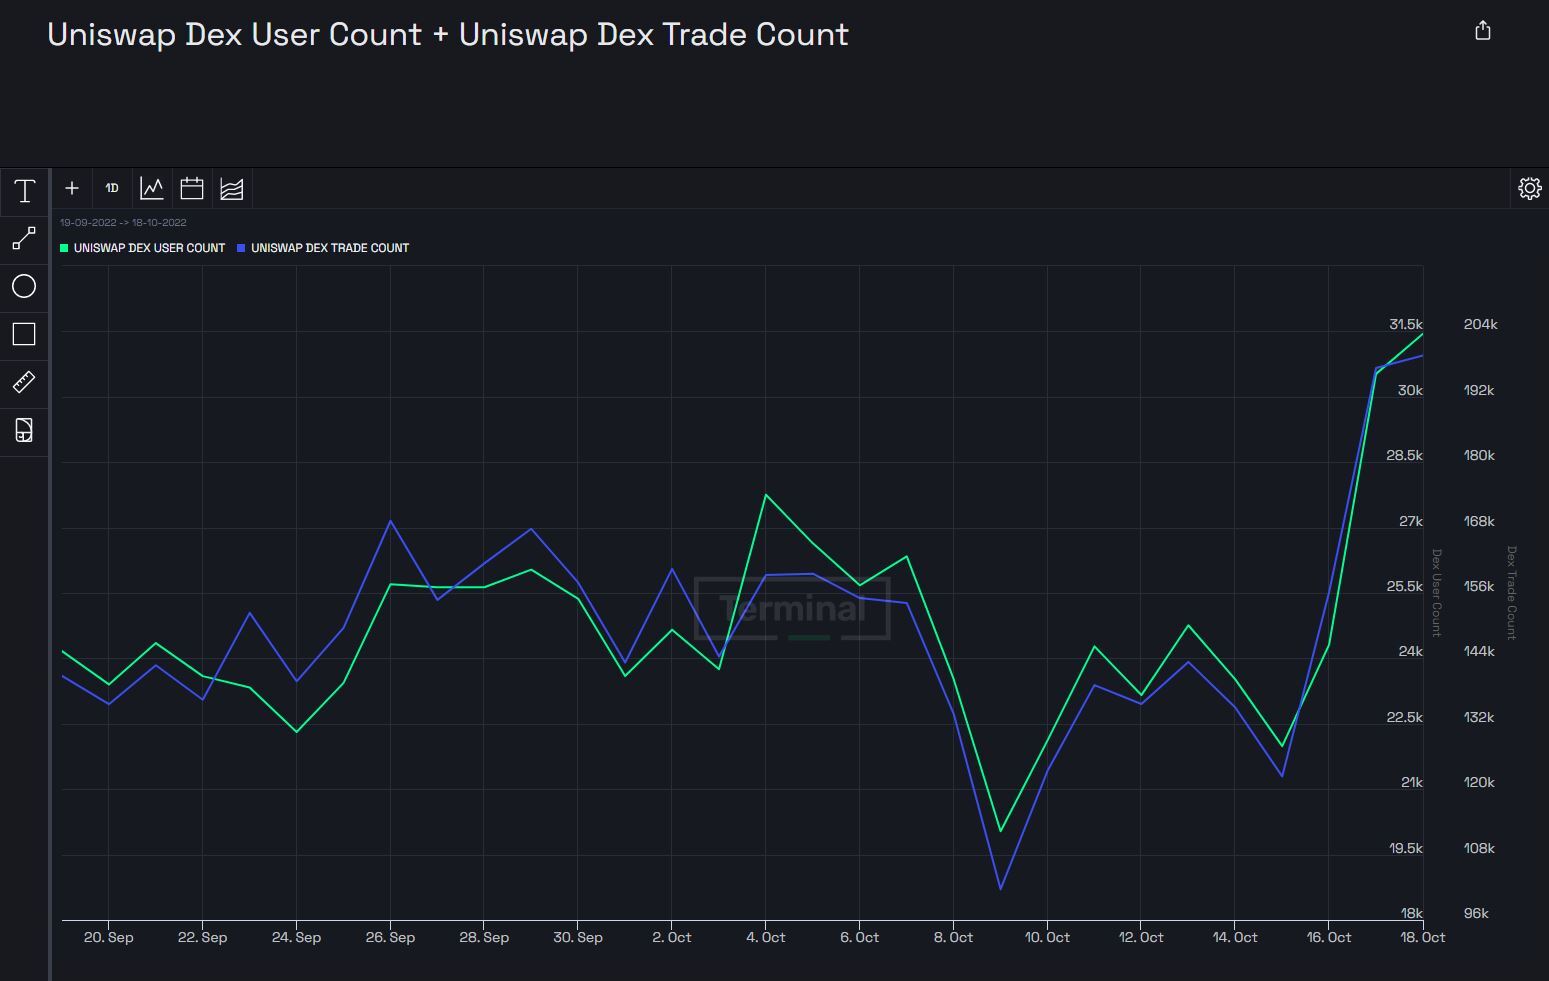
Task: Select the circle shape tool
Action: 24,287
